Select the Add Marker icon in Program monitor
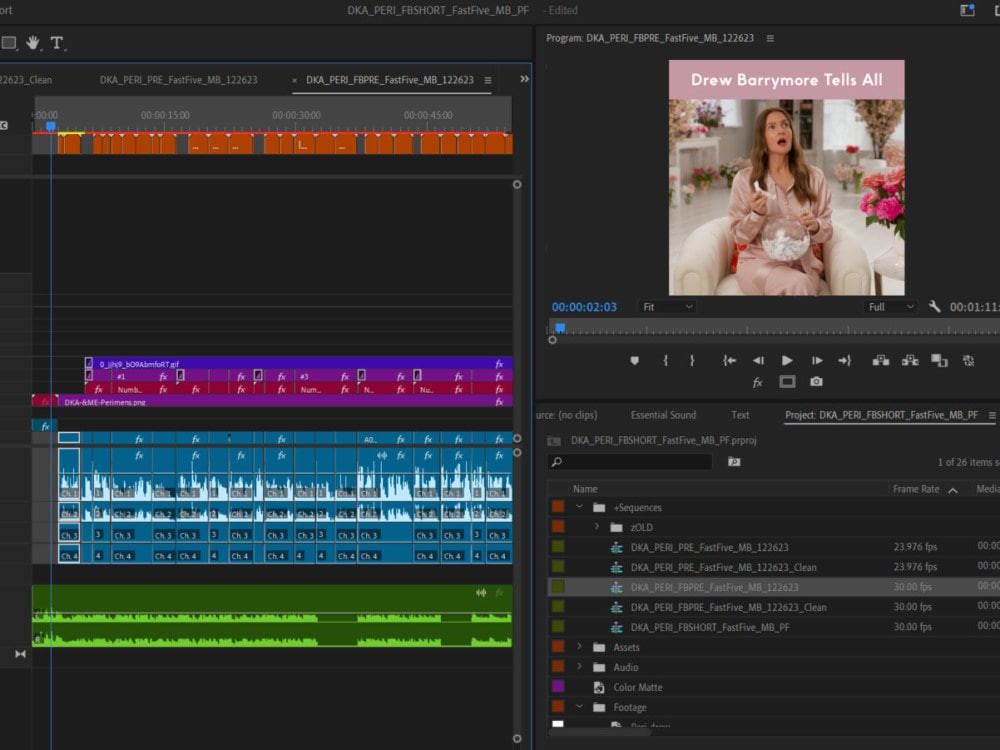1000x750 pixels. click(634, 360)
